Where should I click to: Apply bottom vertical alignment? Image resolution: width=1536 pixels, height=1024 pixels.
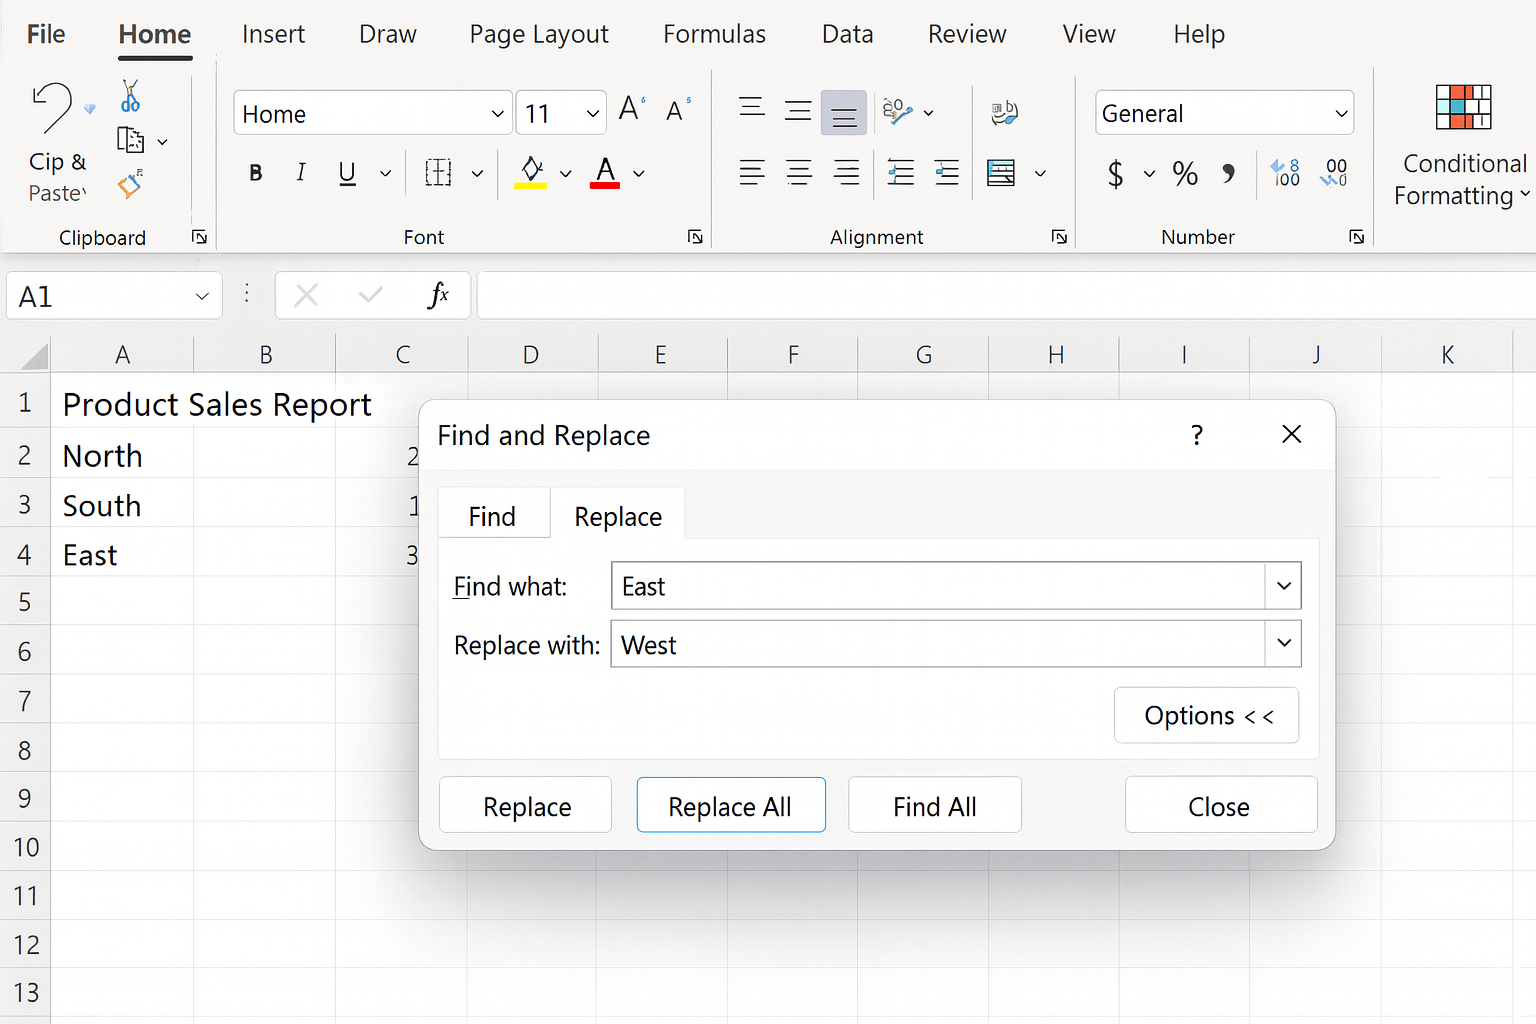click(x=844, y=113)
